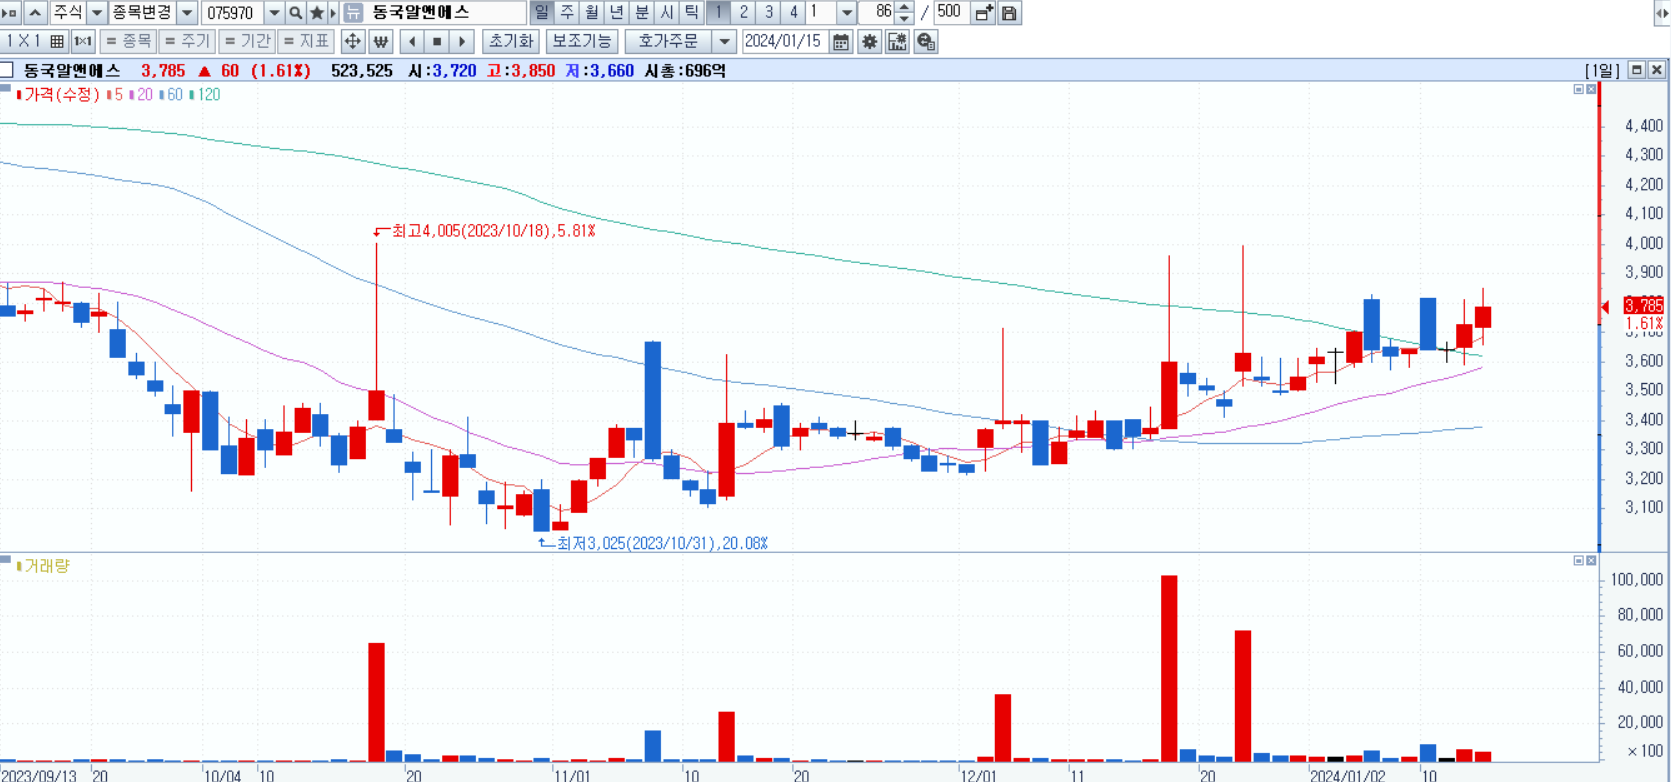Maximize the chart window icon near [1일]
1671x782 pixels.
coord(1637,70)
